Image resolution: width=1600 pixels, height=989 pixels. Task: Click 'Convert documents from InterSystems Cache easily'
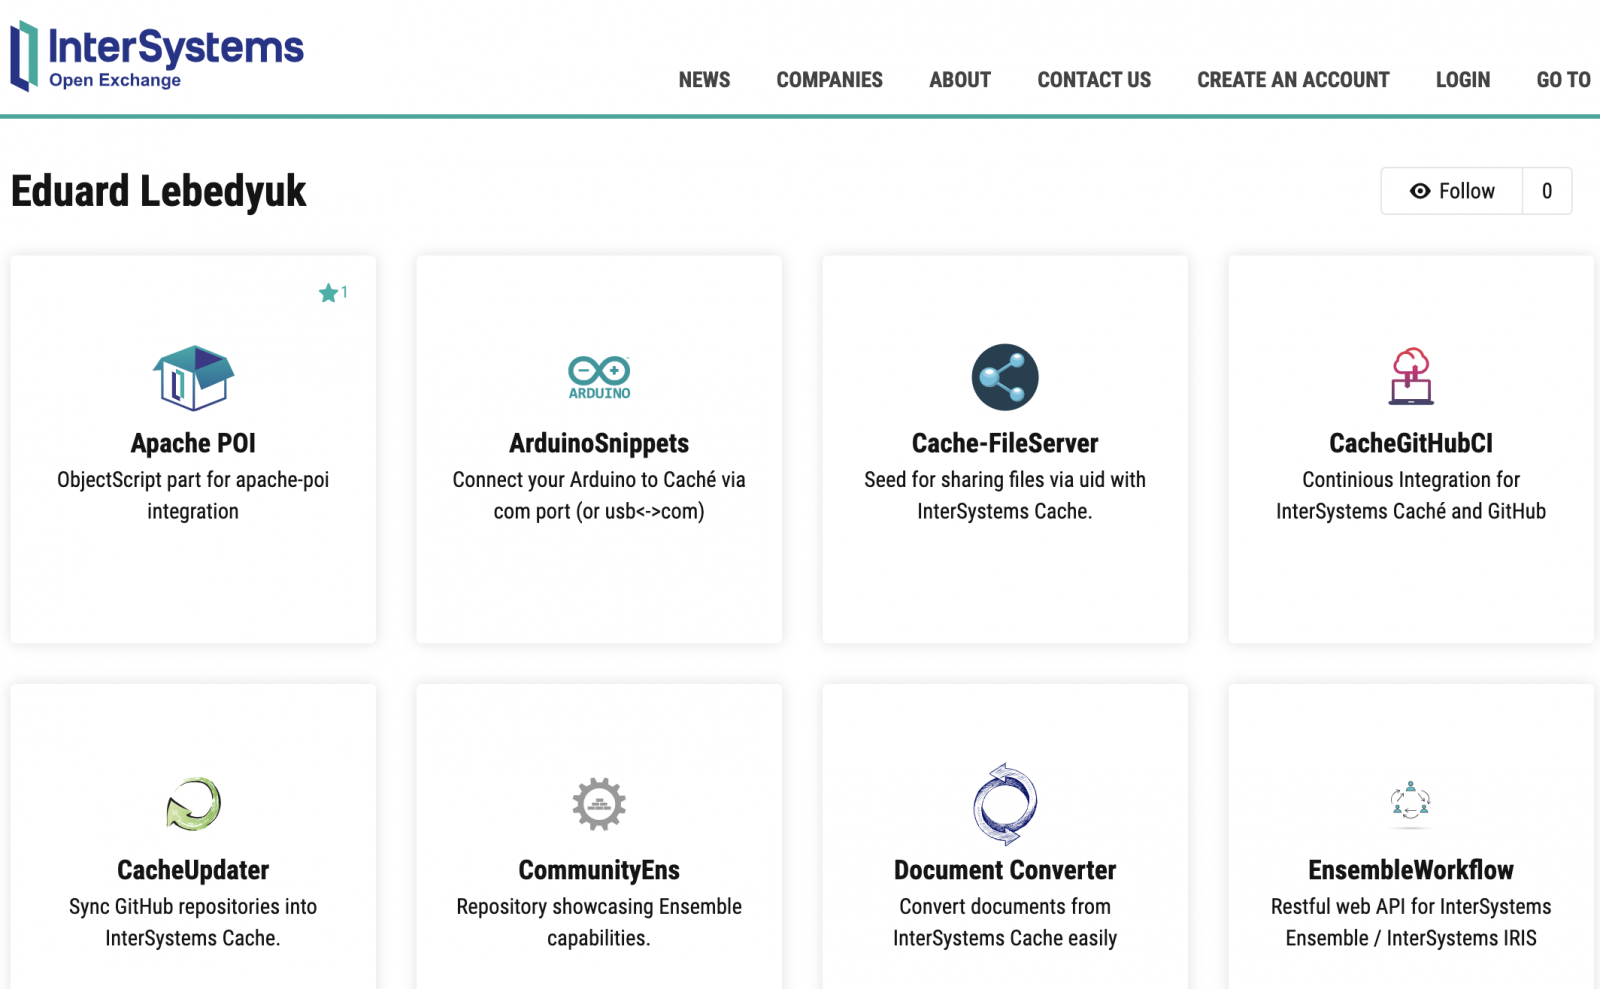1005,922
